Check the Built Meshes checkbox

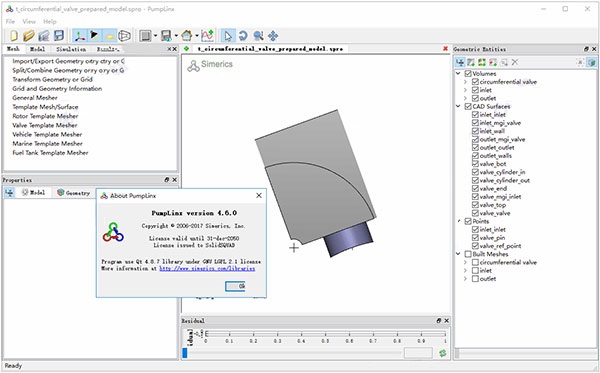pyautogui.click(x=468, y=254)
